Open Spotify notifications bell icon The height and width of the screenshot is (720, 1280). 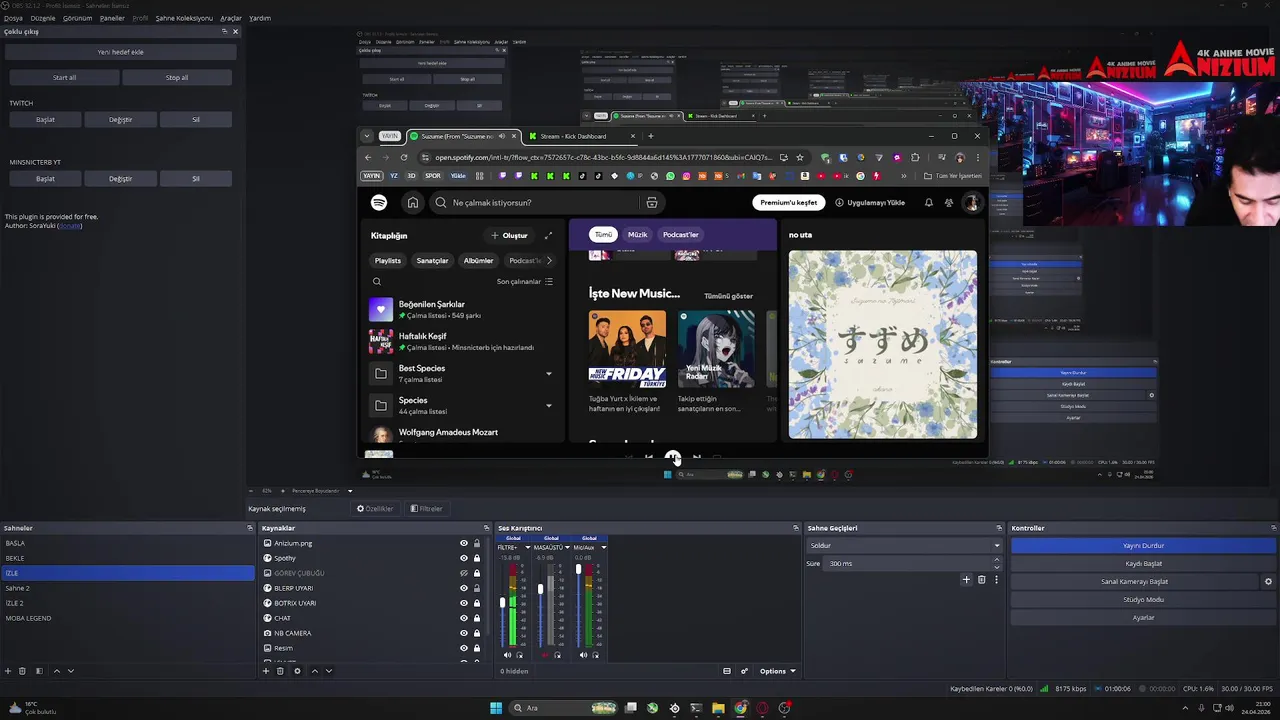tap(928, 202)
